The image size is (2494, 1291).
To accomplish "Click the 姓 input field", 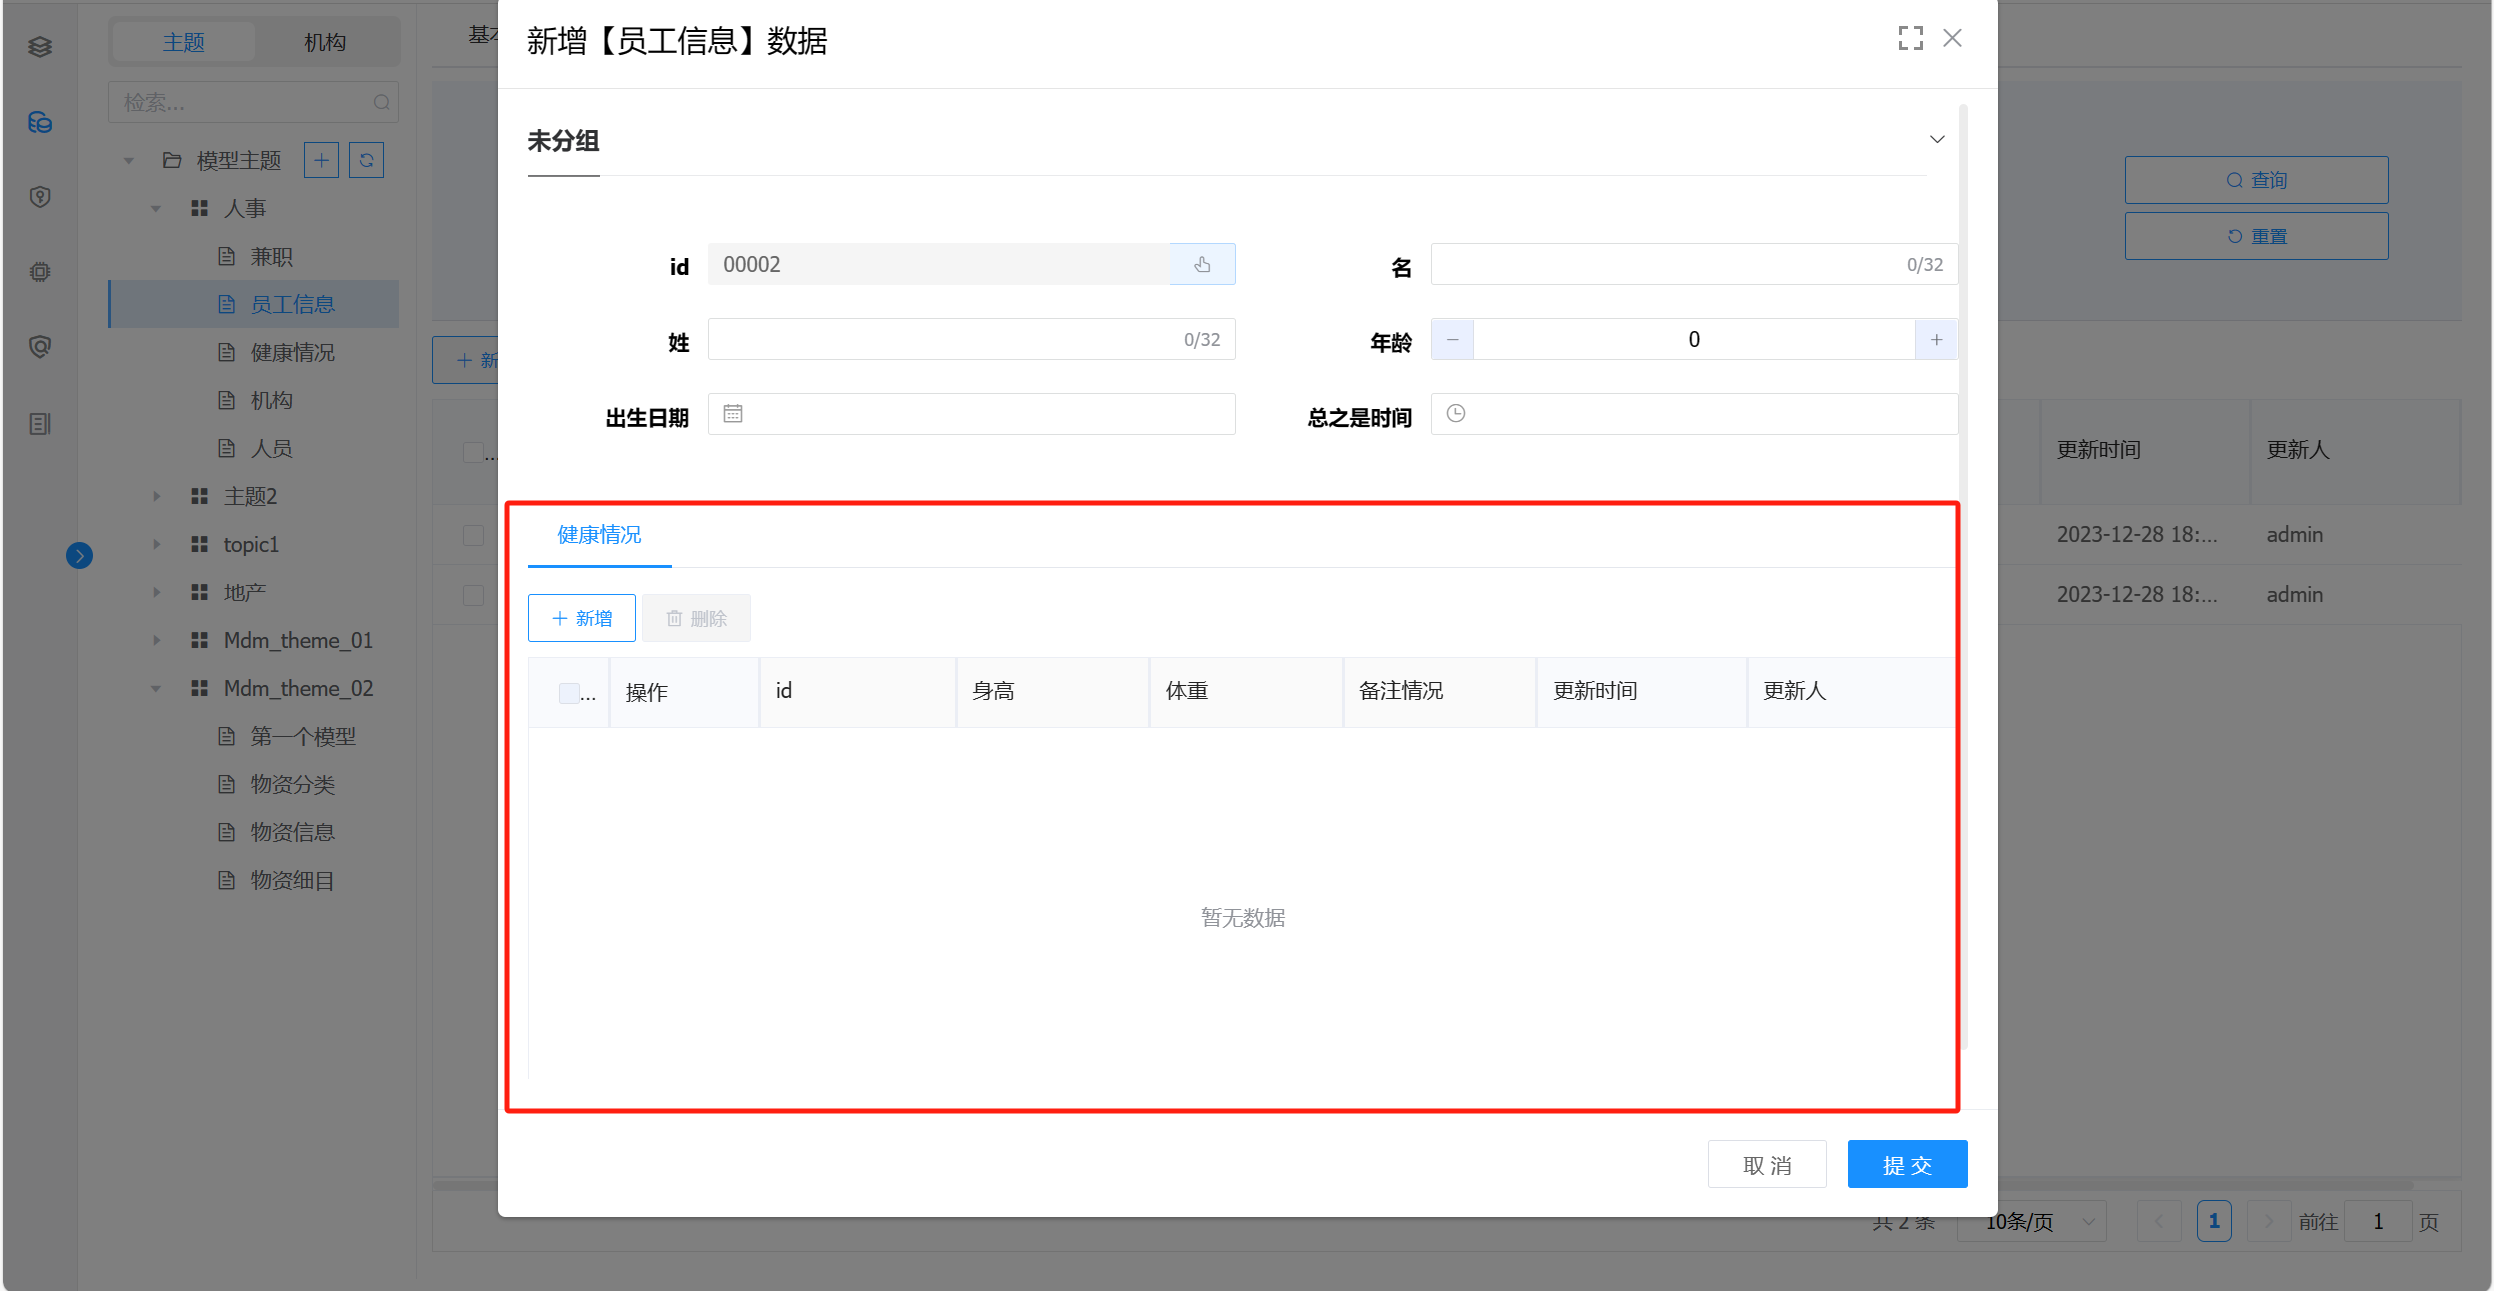I will (x=971, y=339).
